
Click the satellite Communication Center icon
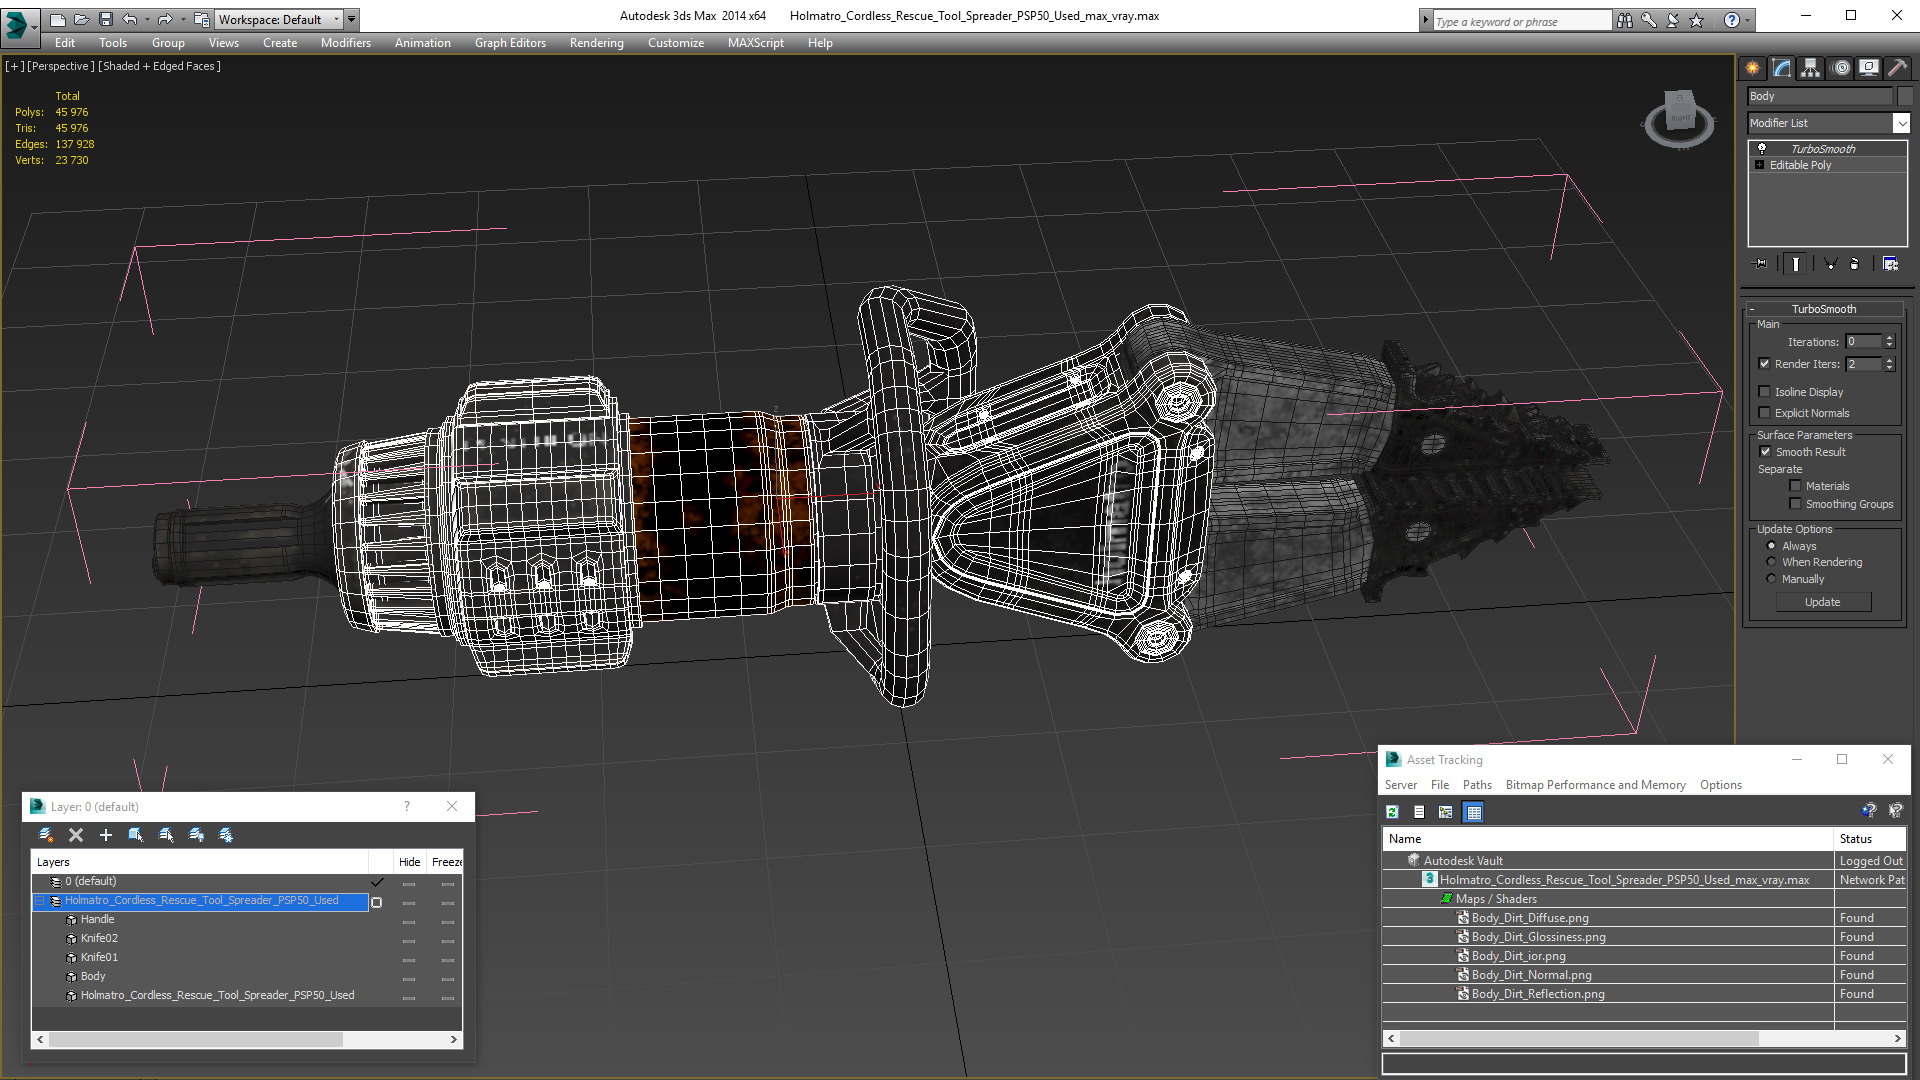click(x=1672, y=20)
